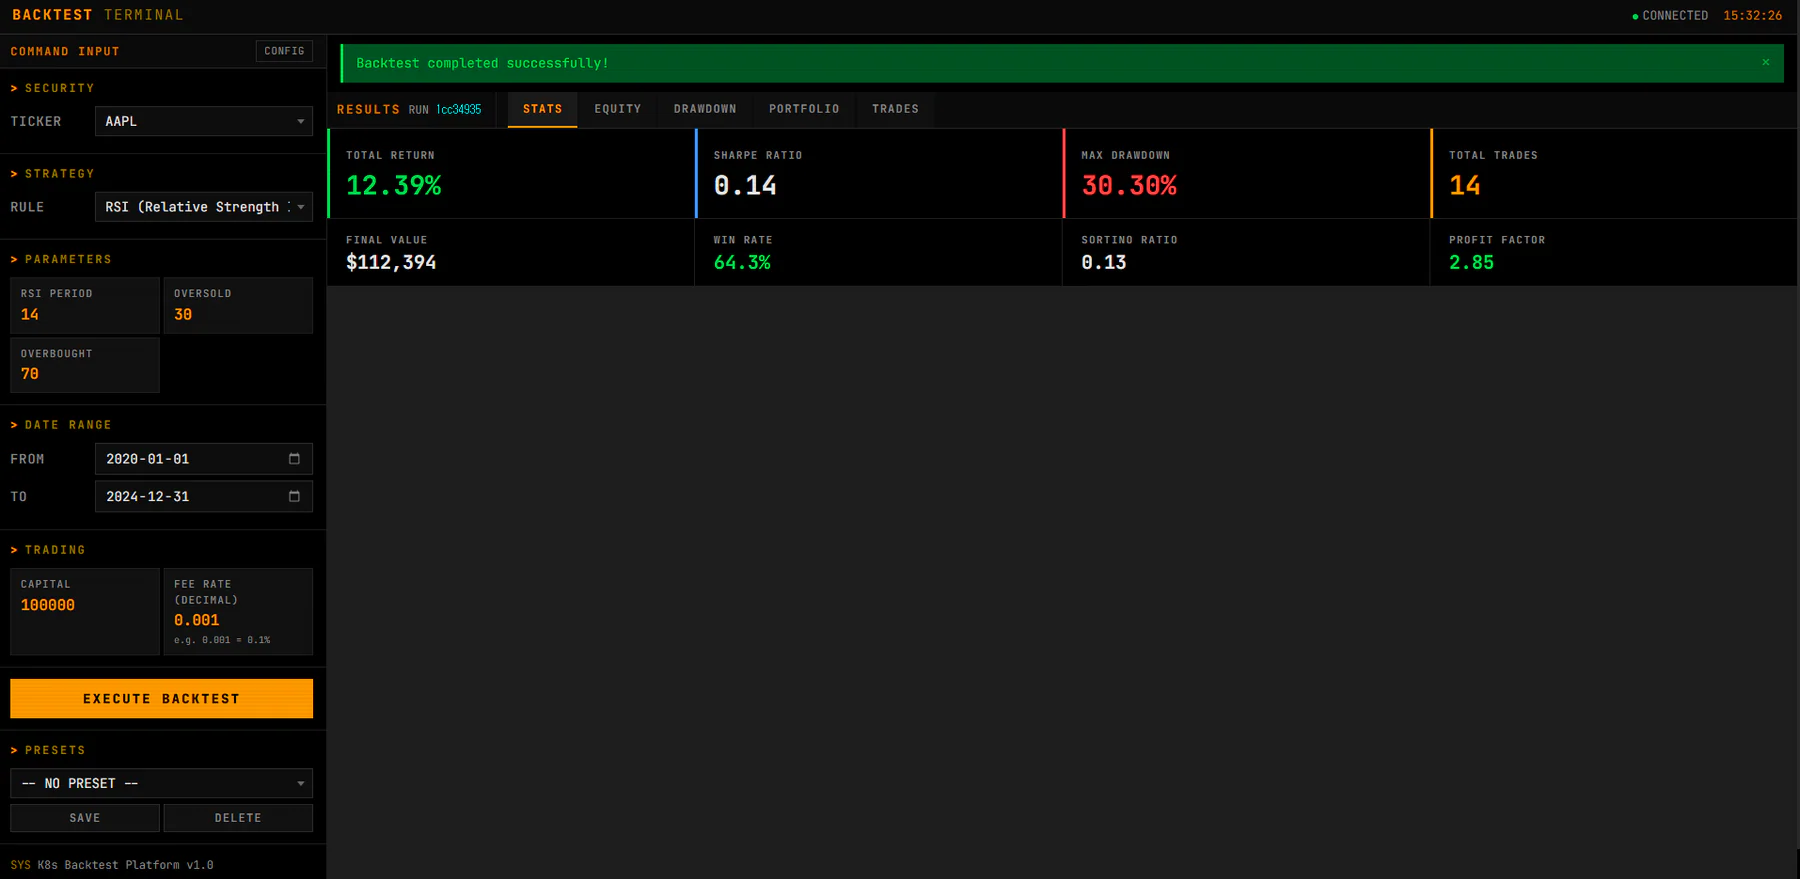1800x879 pixels.
Task: Switch to the EQUITY tab
Action: (618, 109)
